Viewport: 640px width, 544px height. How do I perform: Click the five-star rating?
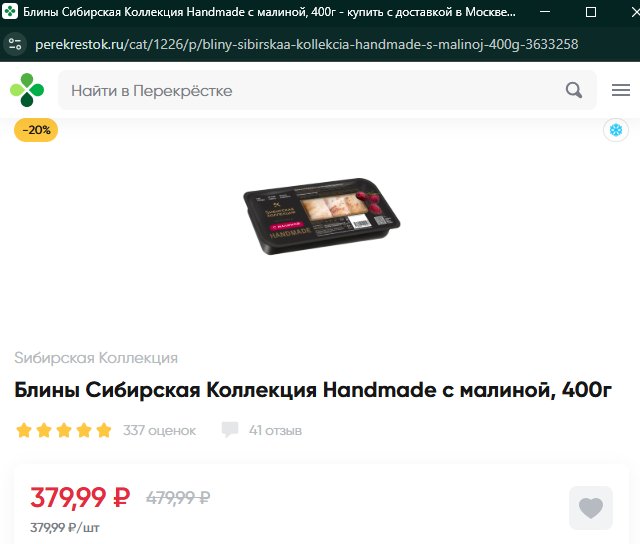click(64, 430)
